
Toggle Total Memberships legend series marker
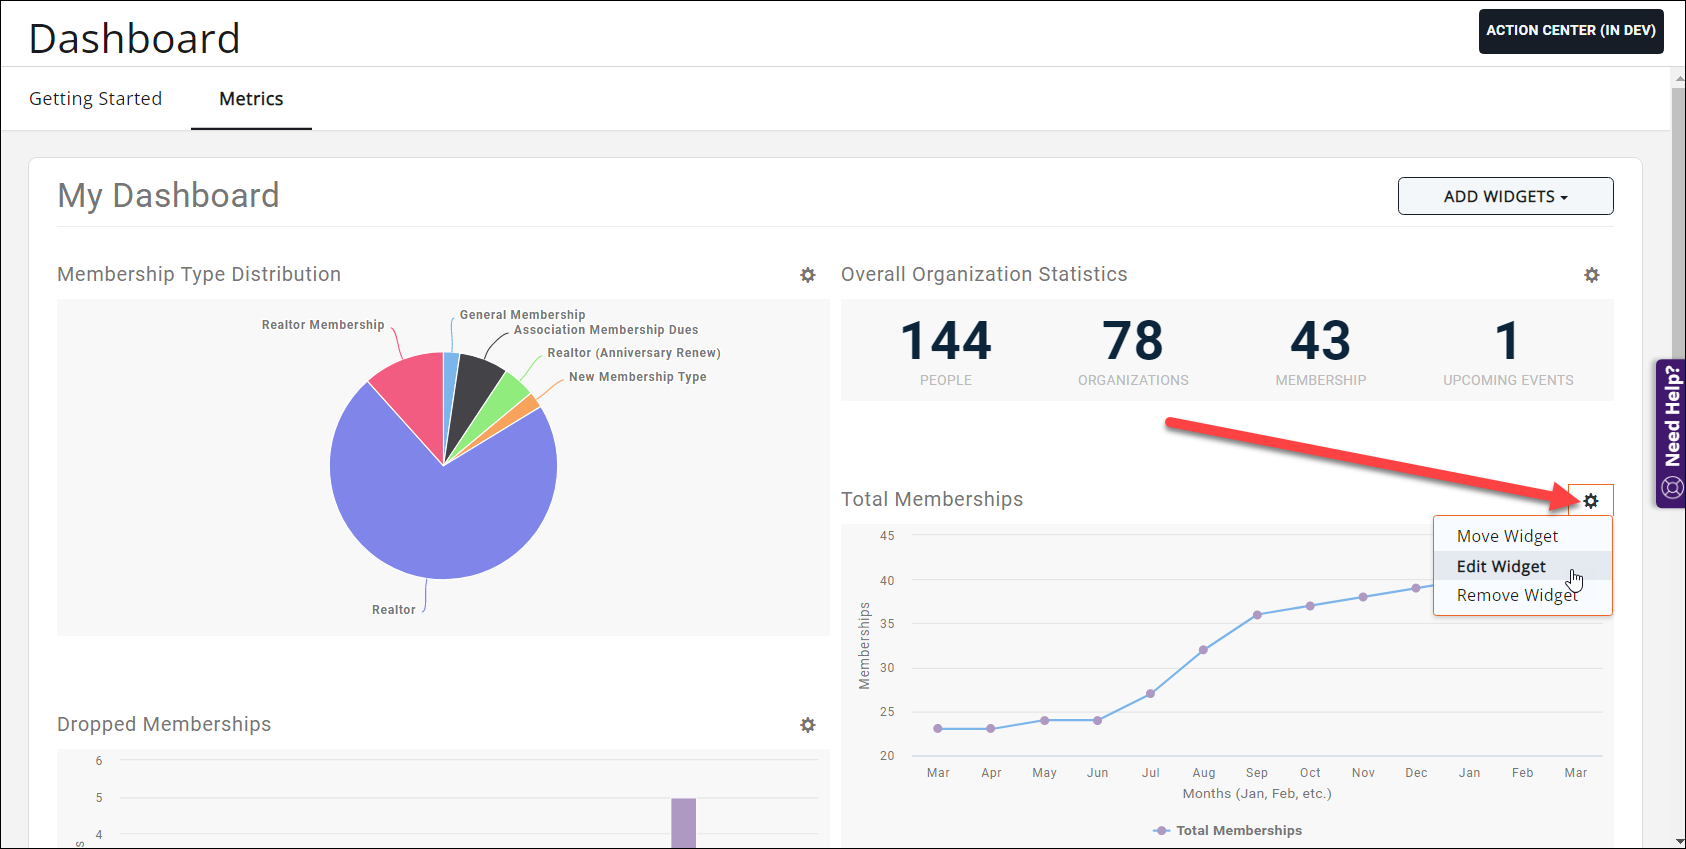(1161, 831)
